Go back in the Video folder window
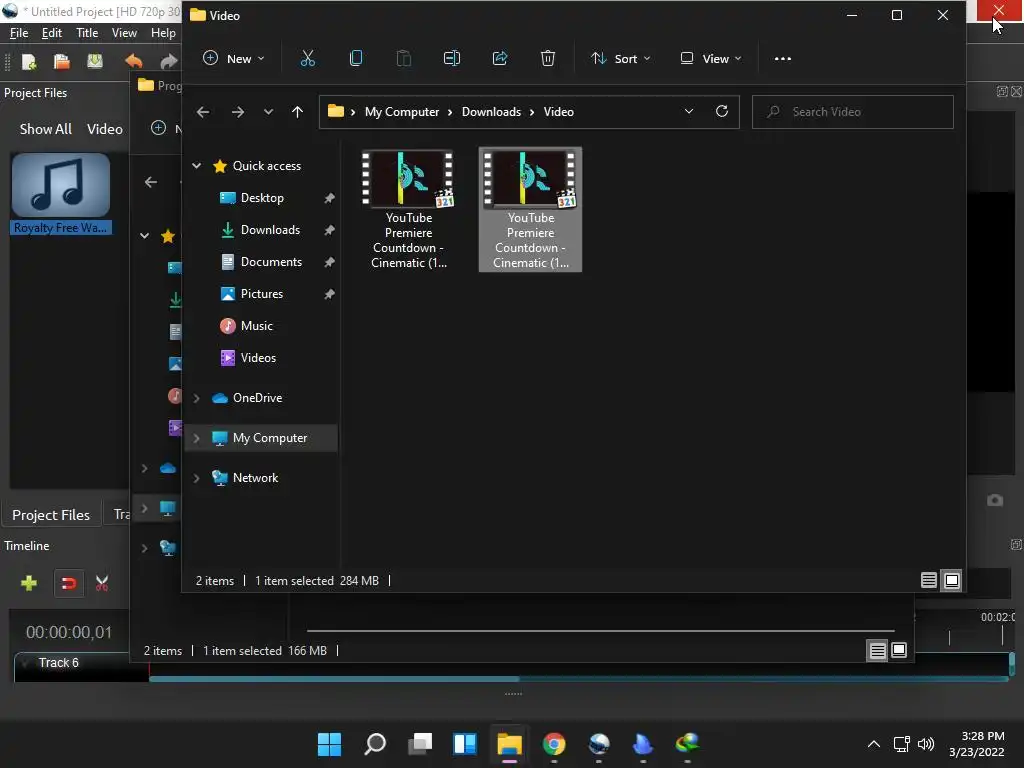 tap(203, 112)
